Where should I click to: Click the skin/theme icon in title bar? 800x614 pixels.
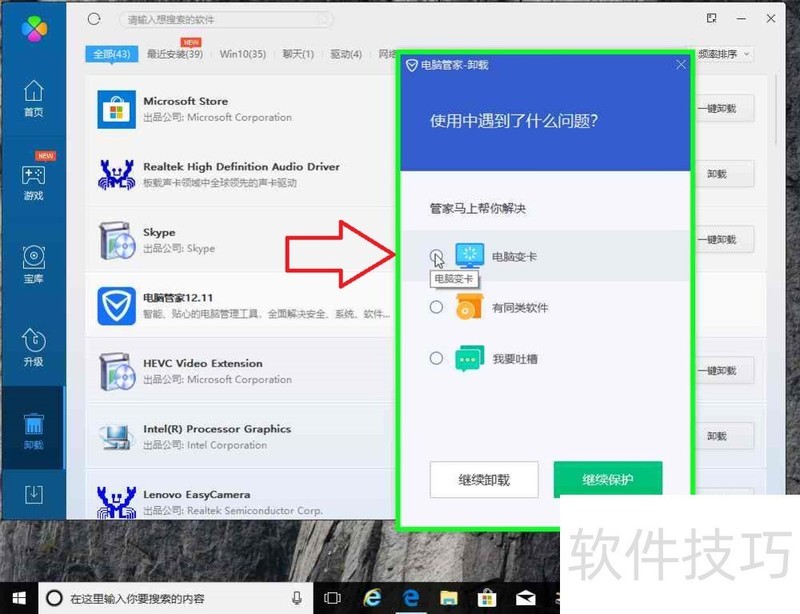pos(711,18)
